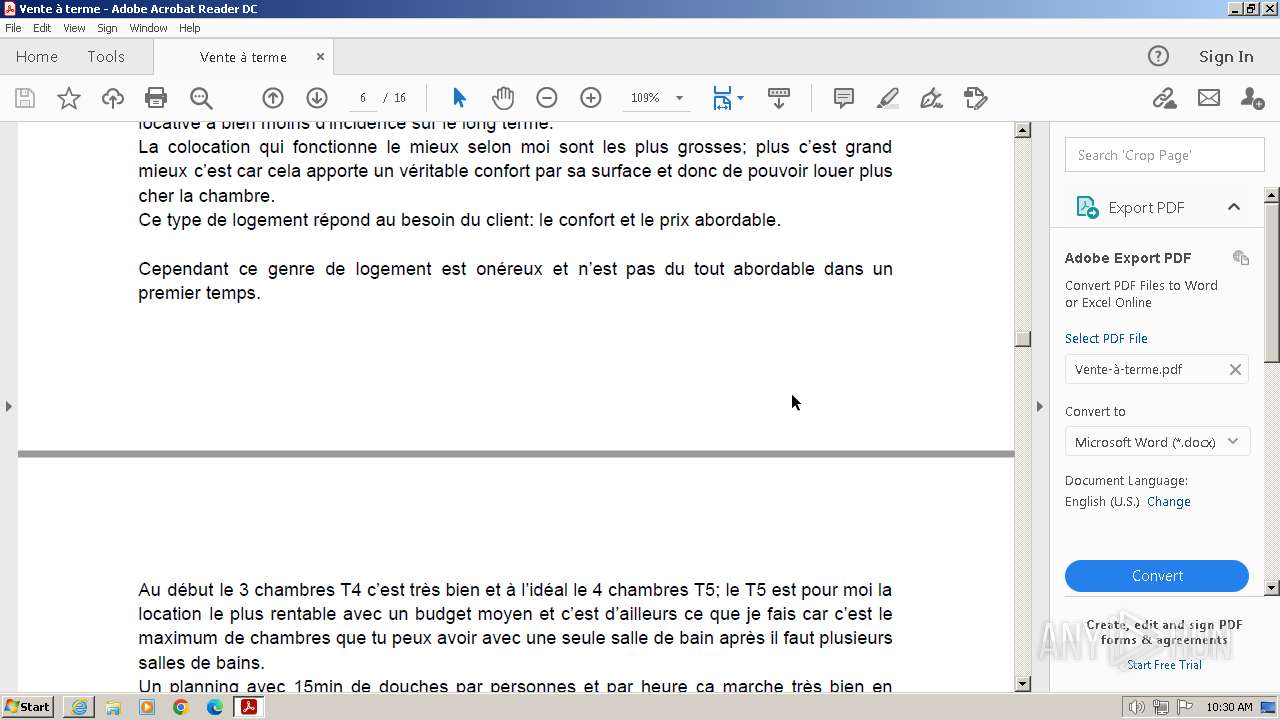
Task: Share a link to the file
Action: coord(1164,98)
